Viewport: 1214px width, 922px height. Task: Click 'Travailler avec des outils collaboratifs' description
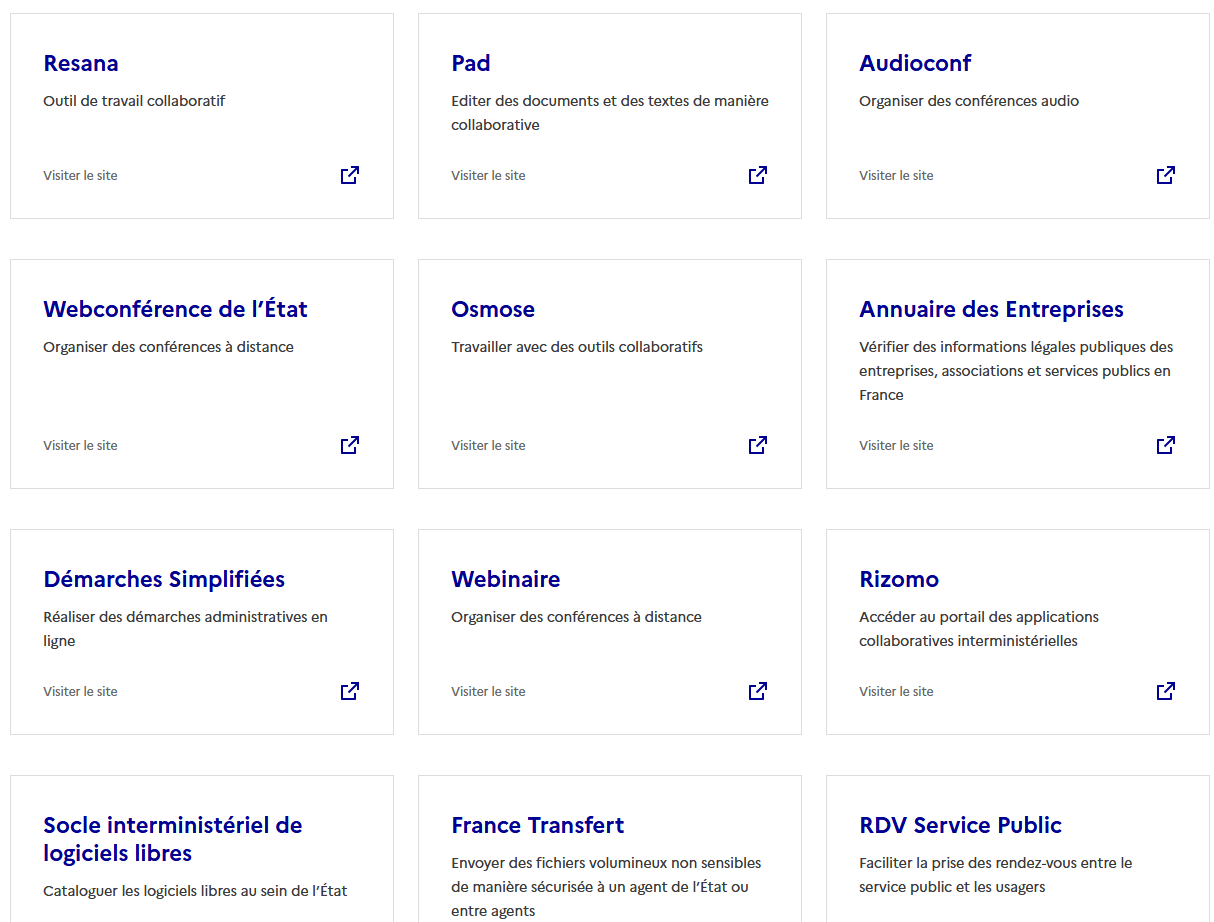tap(577, 347)
